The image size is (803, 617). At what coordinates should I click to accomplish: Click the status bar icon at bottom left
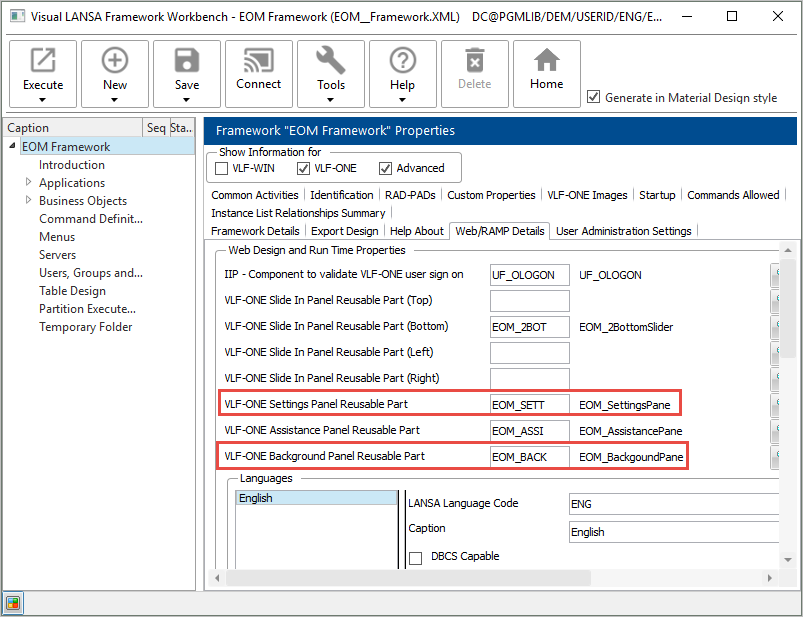tap(12, 602)
